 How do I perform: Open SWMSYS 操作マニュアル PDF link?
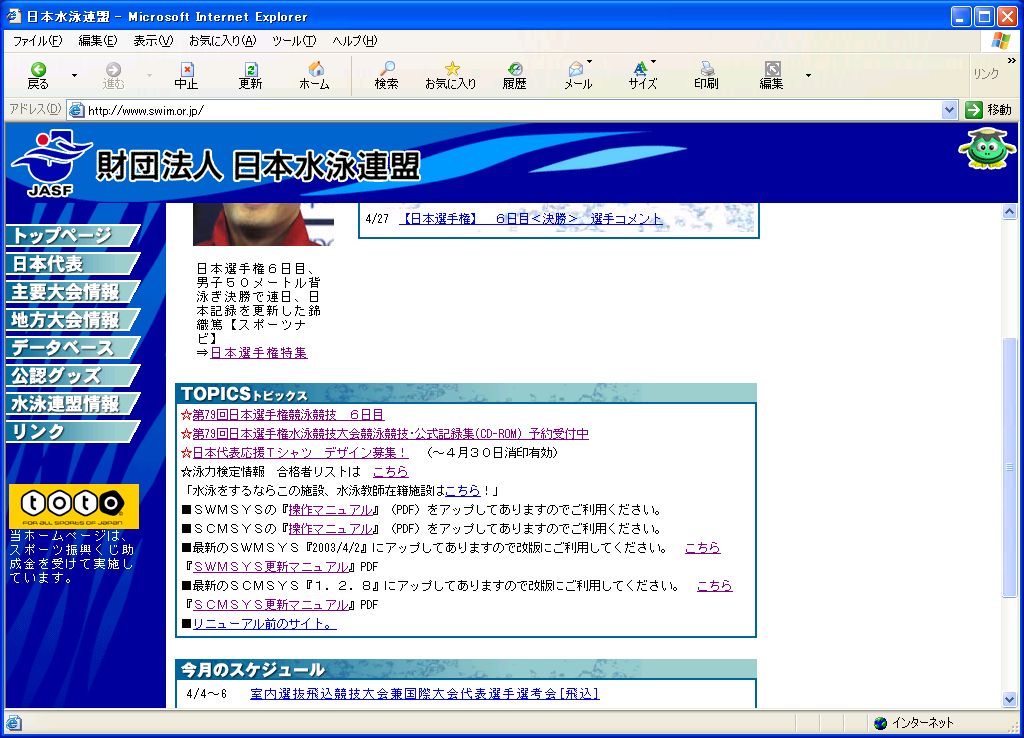pyautogui.click(x=330, y=509)
